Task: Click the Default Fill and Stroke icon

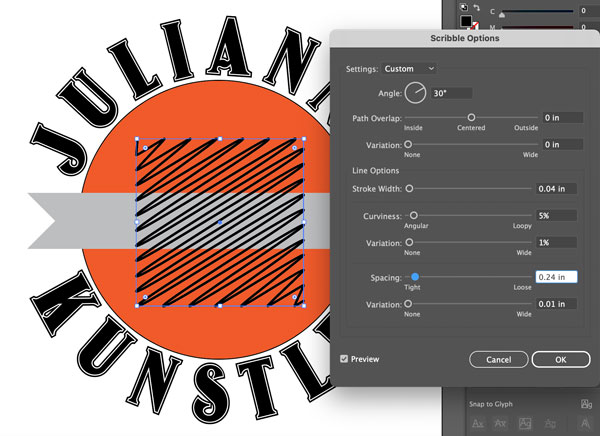Action: click(x=463, y=7)
